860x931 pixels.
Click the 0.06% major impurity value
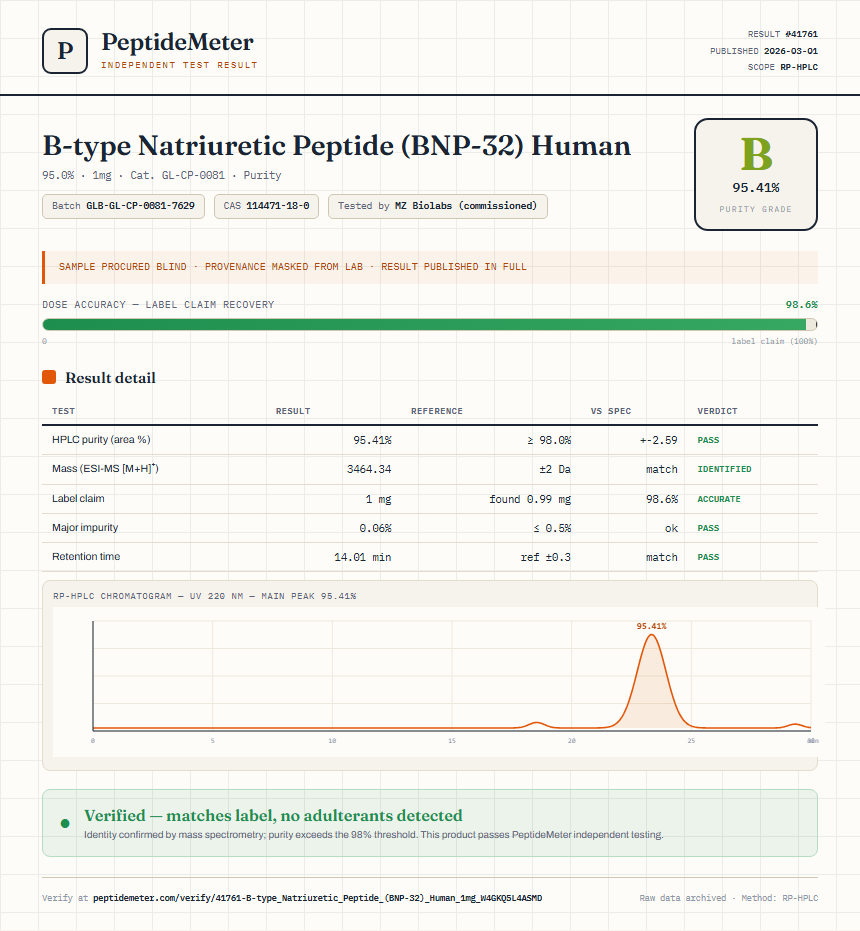375,528
